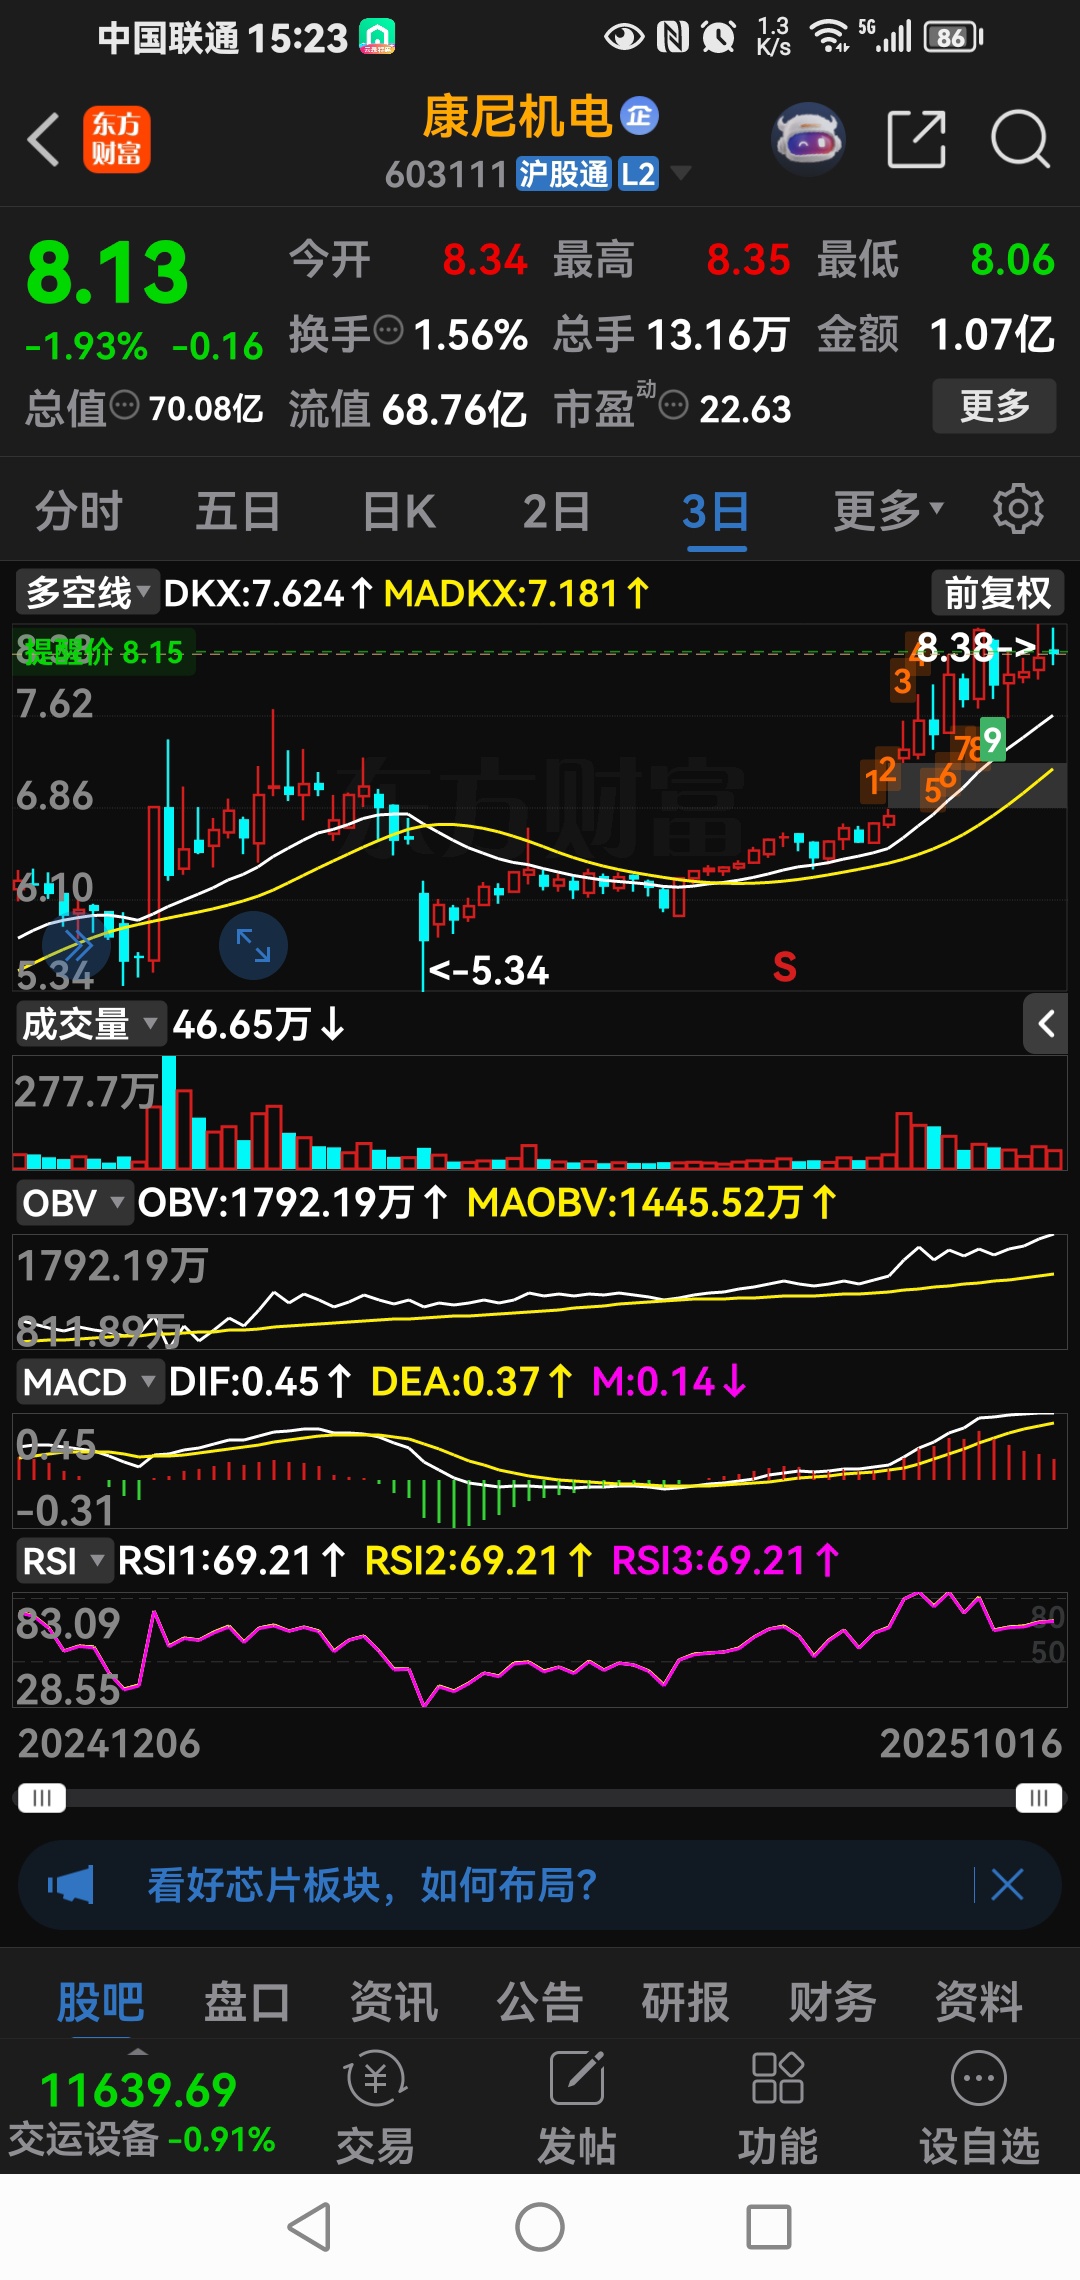Toggle the 前复权 adjustment setting
This screenshot has height=2280, width=1080.
997,592
